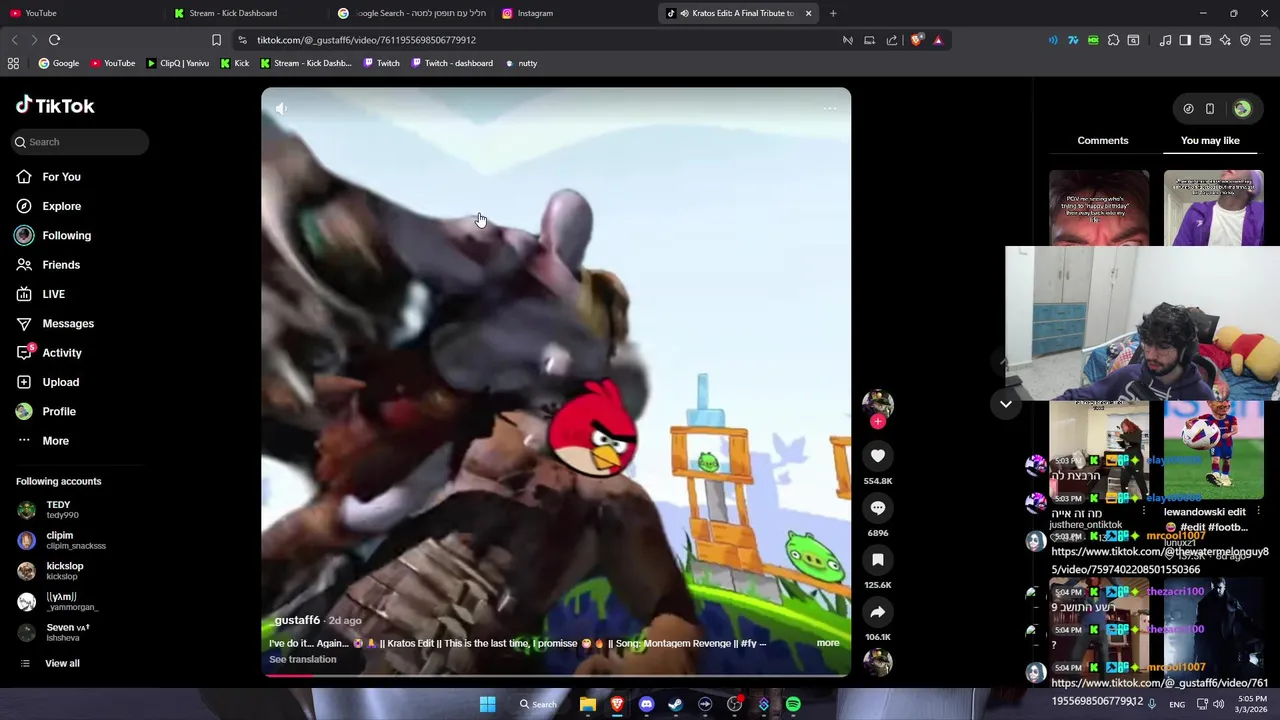Reload the TikTok page
The image size is (1280, 720).
(x=54, y=40)
